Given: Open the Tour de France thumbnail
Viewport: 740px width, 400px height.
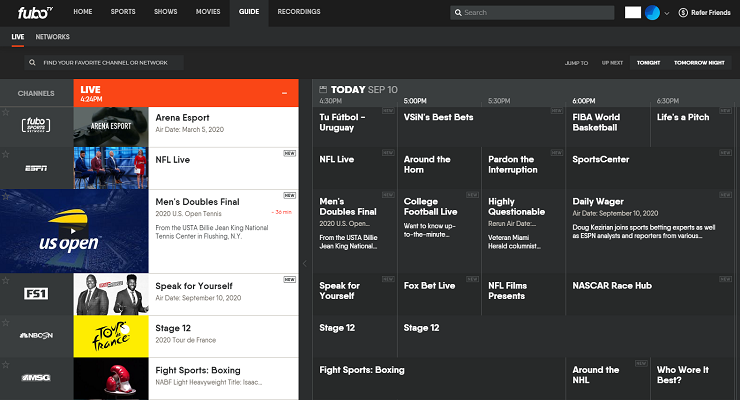Looking at the screenshot, I should [x=111, y=336].
